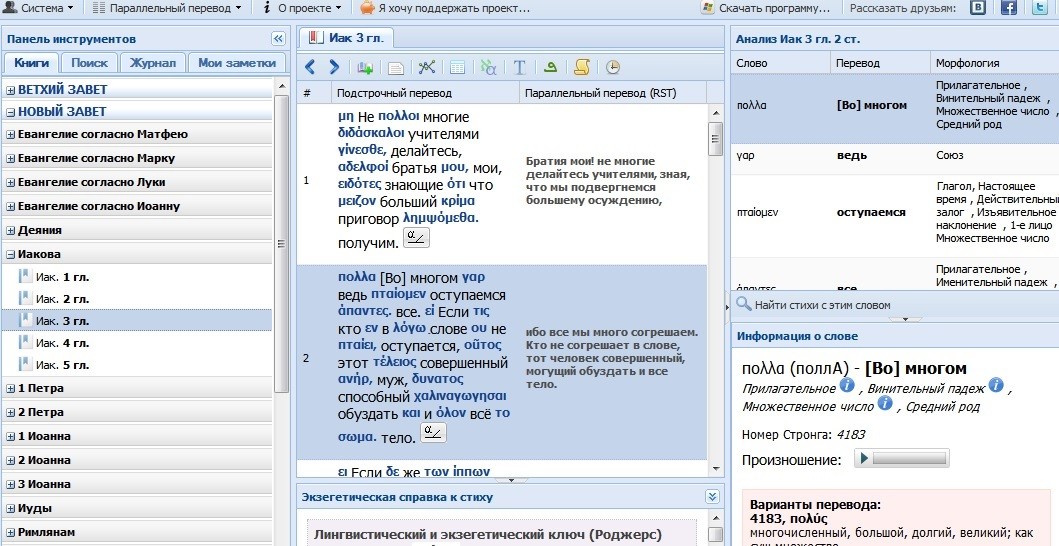
Task: Collapse the Экзегетическая справка panel
Action: click(712, 497)
